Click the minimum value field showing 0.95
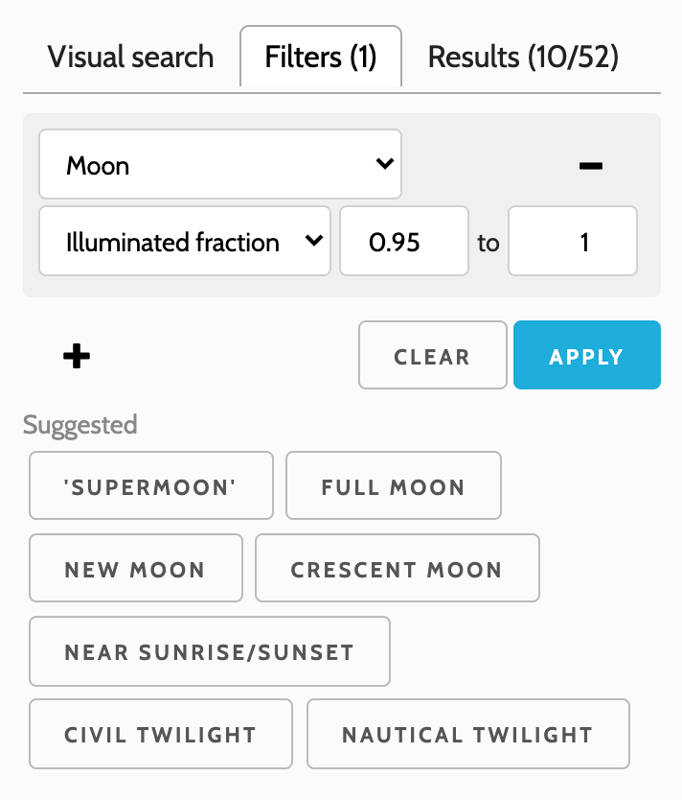Screen dimensions: 682x800 coord(404,242)
